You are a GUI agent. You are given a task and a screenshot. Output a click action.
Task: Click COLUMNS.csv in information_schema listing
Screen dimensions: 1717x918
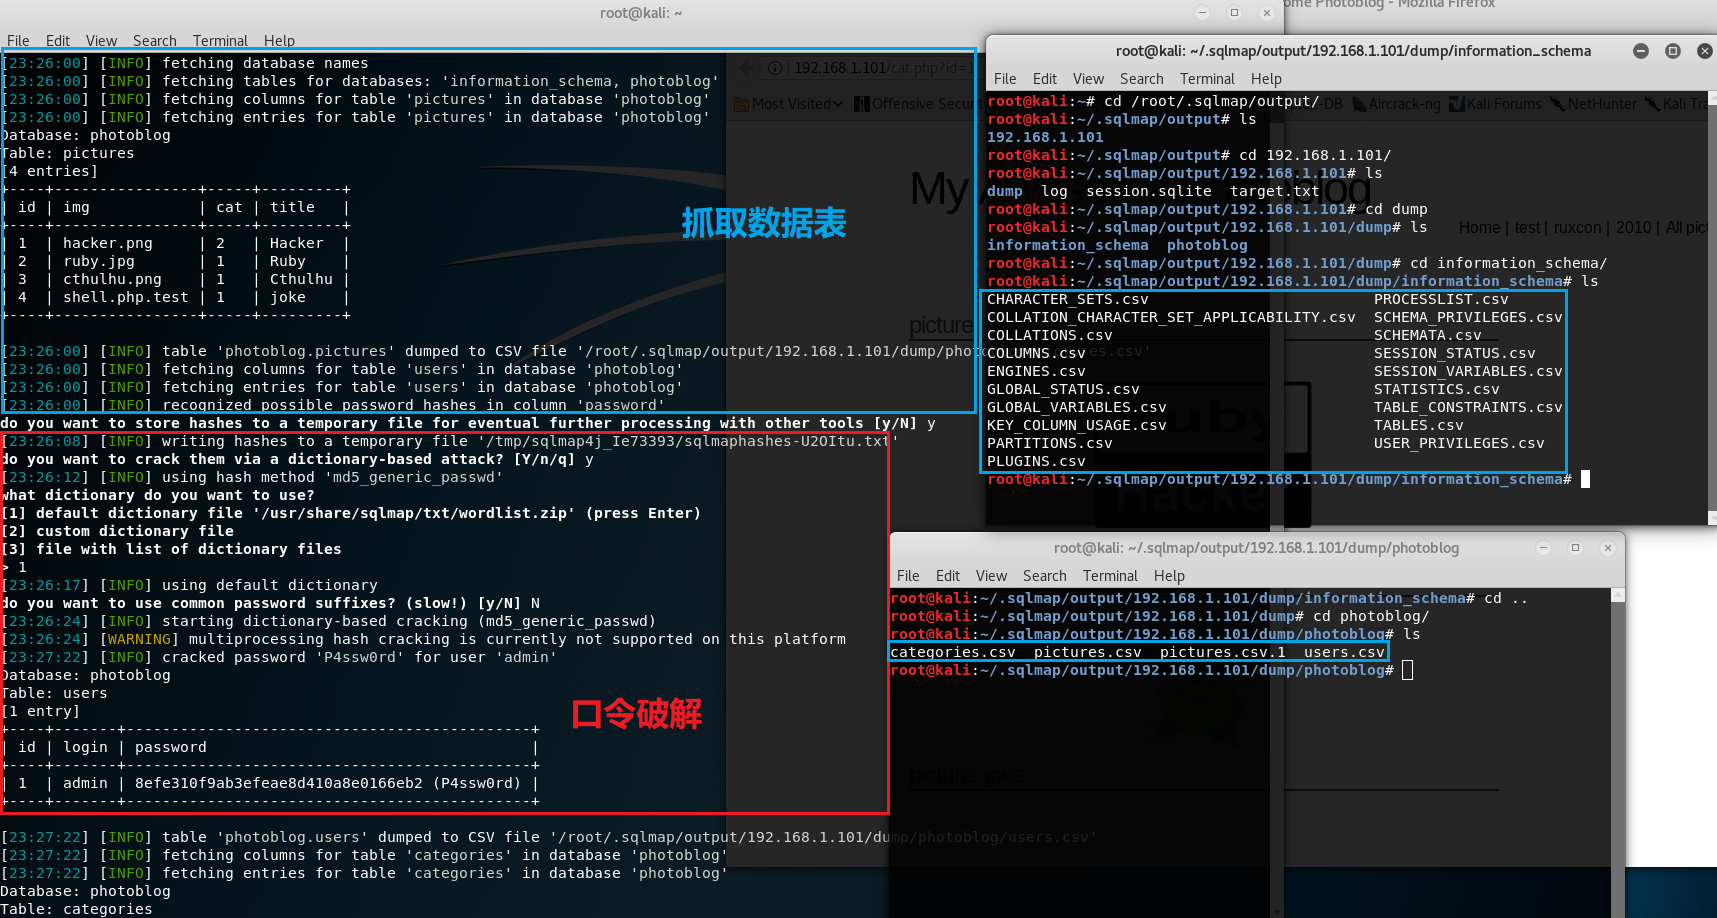coord(1036,353)
